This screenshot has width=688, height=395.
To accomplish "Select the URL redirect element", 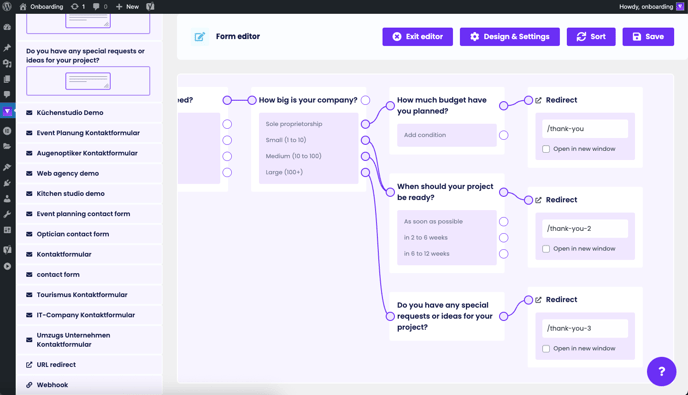I will (x=89, y=365).
